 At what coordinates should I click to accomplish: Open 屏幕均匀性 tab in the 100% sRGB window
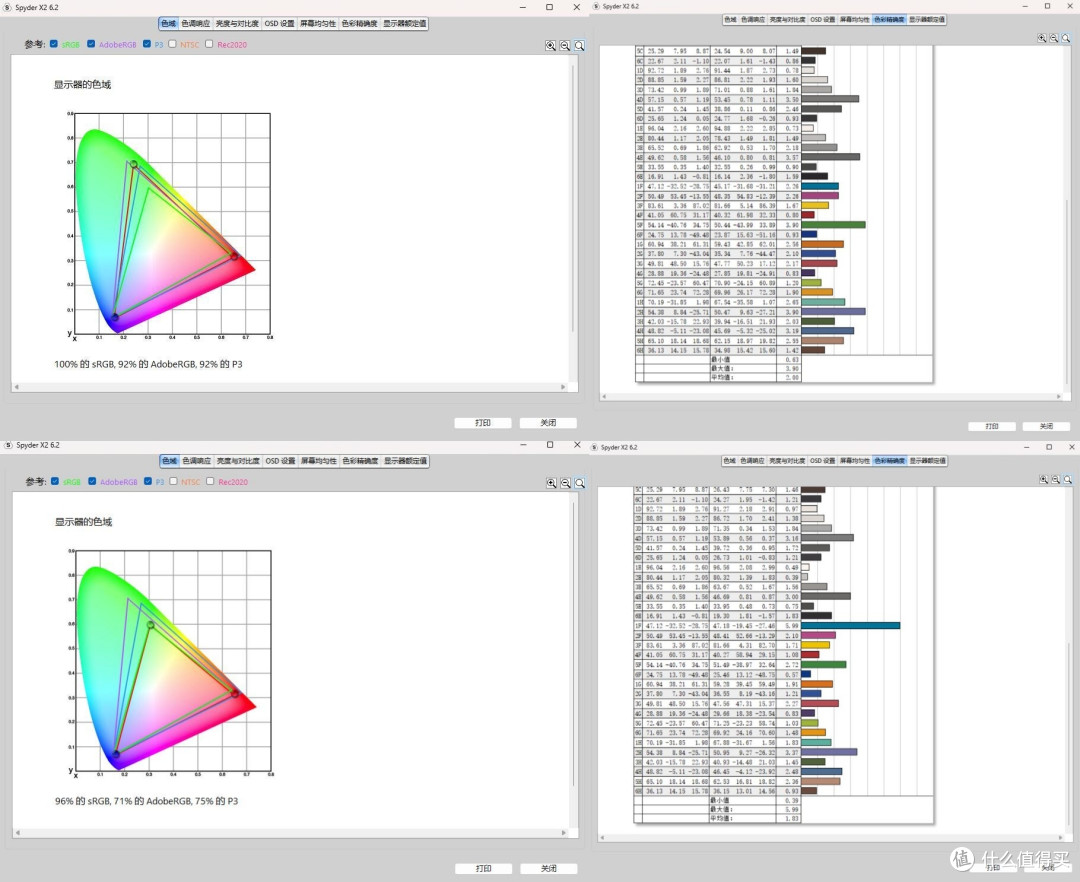318,23
